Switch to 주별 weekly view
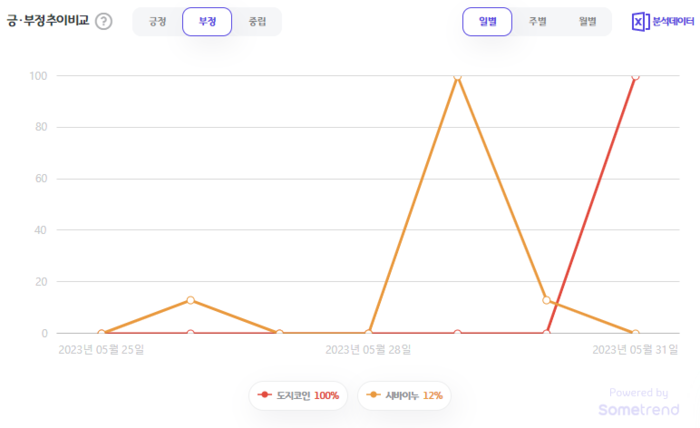This screenshot has width=700, height=428. tap(538, 21)
